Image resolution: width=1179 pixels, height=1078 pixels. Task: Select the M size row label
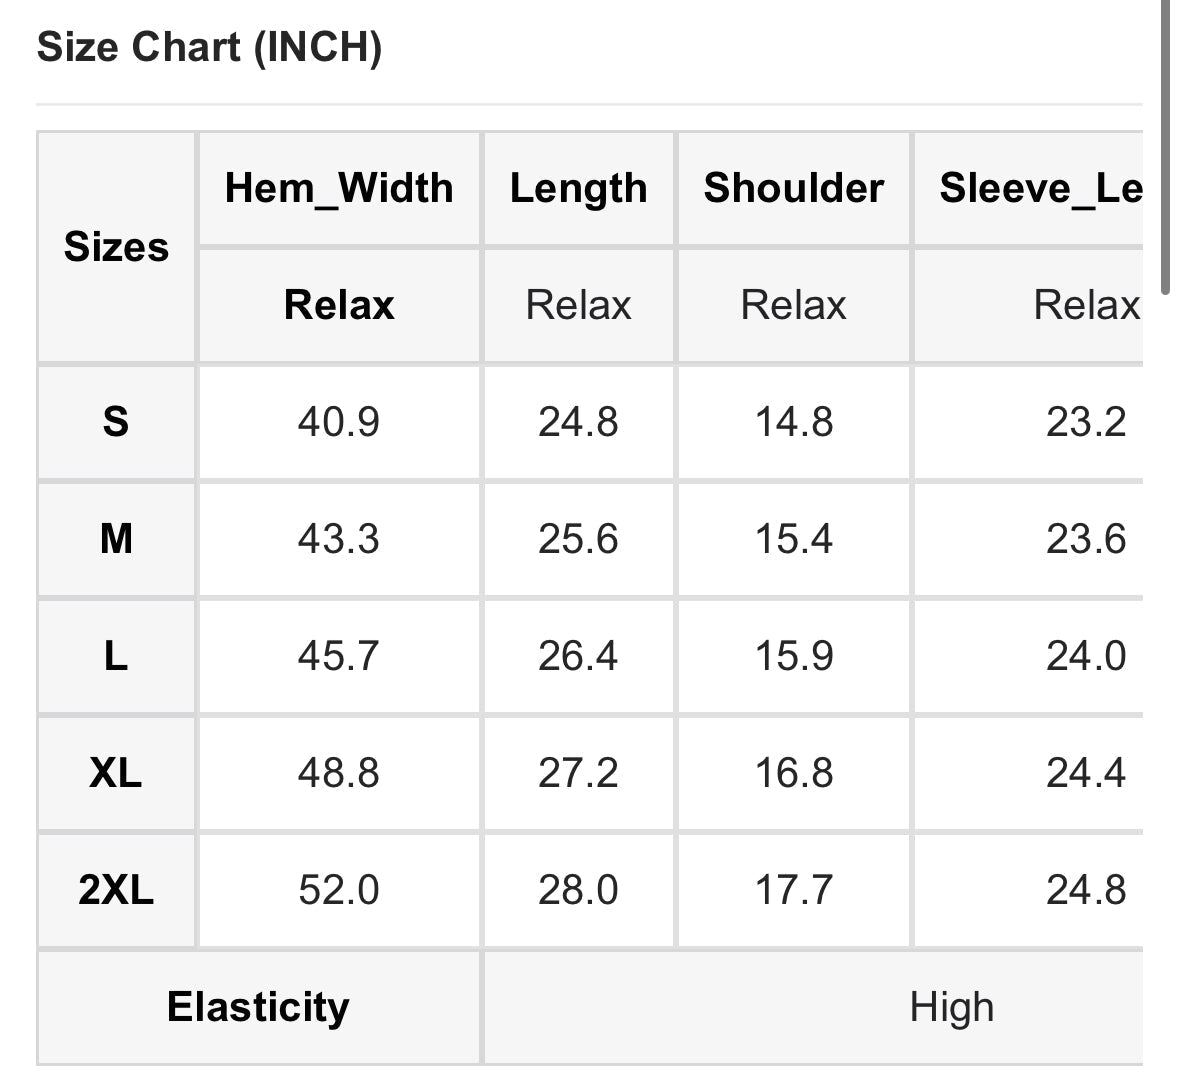(116, 539)
